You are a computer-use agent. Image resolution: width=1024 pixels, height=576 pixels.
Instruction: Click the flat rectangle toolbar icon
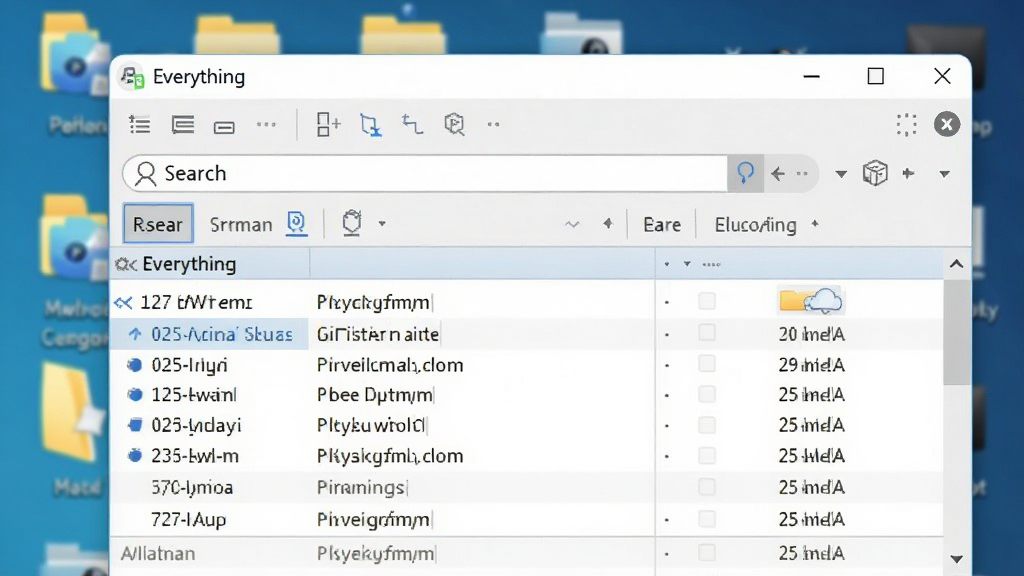(224, 126)
